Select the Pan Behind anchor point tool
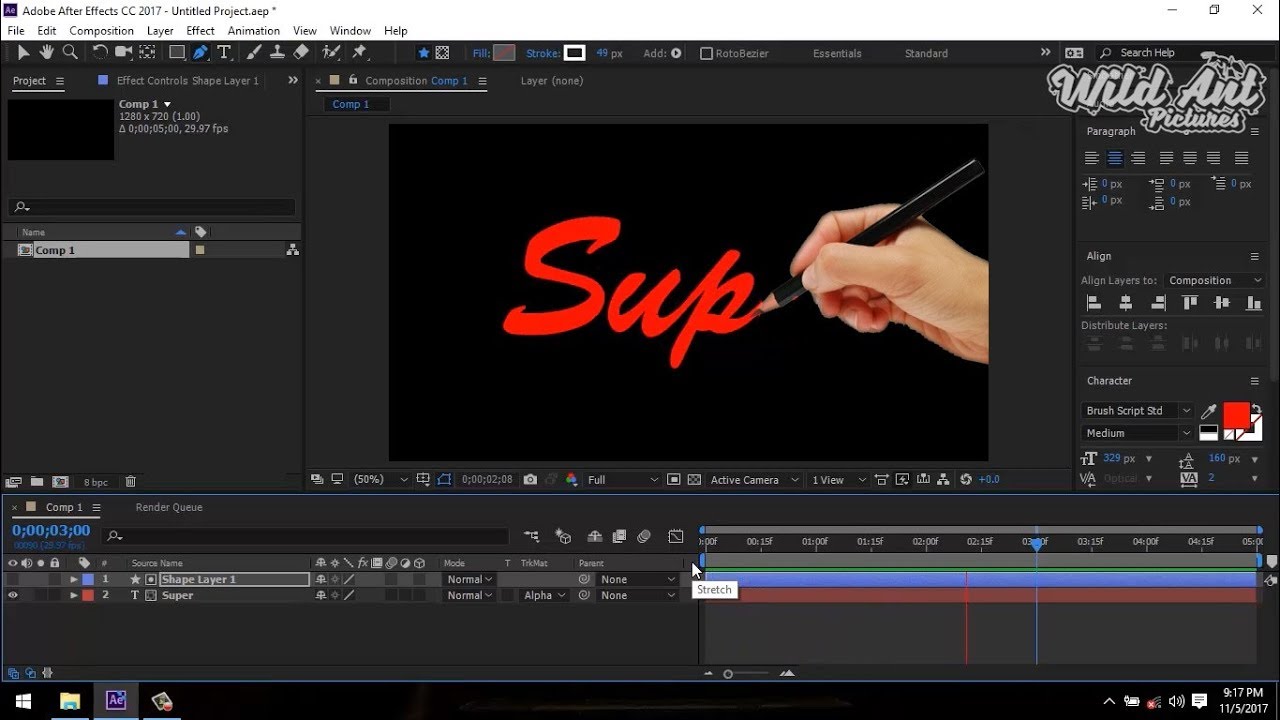 [x=146, y=53]
